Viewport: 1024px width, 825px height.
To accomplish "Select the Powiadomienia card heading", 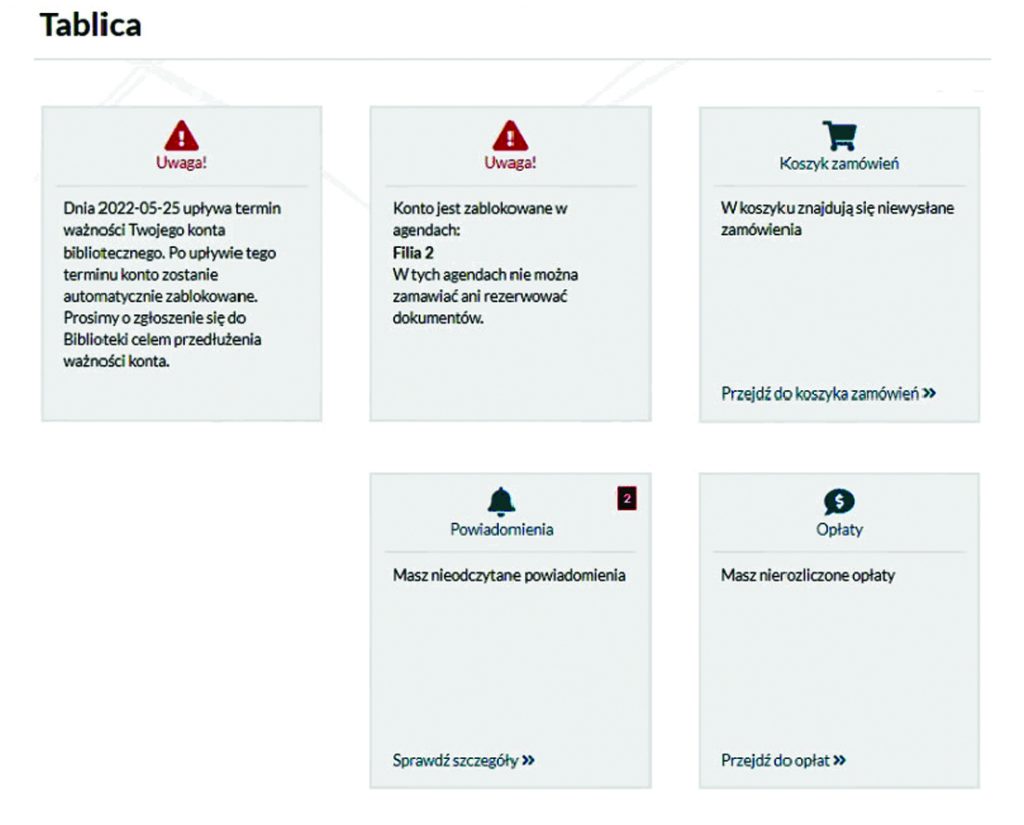I will click(x=501, y=529).
